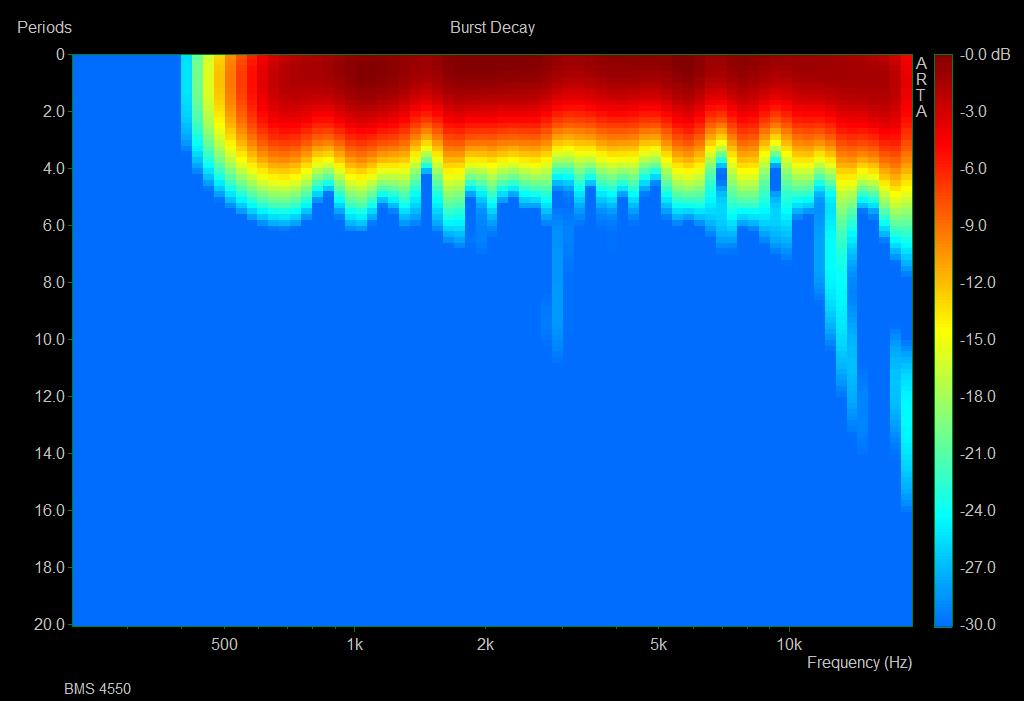Screen dimensions: 1024x701
Task: Click the -15.0 color scale label
Action: (x=977, y=340)
